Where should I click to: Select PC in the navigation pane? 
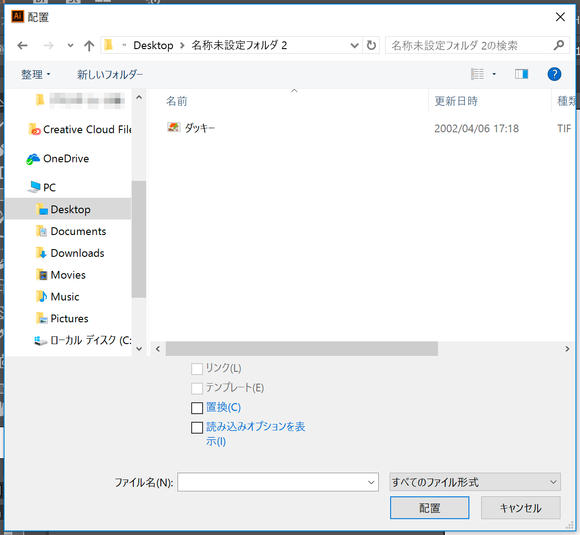coord(42,187)
